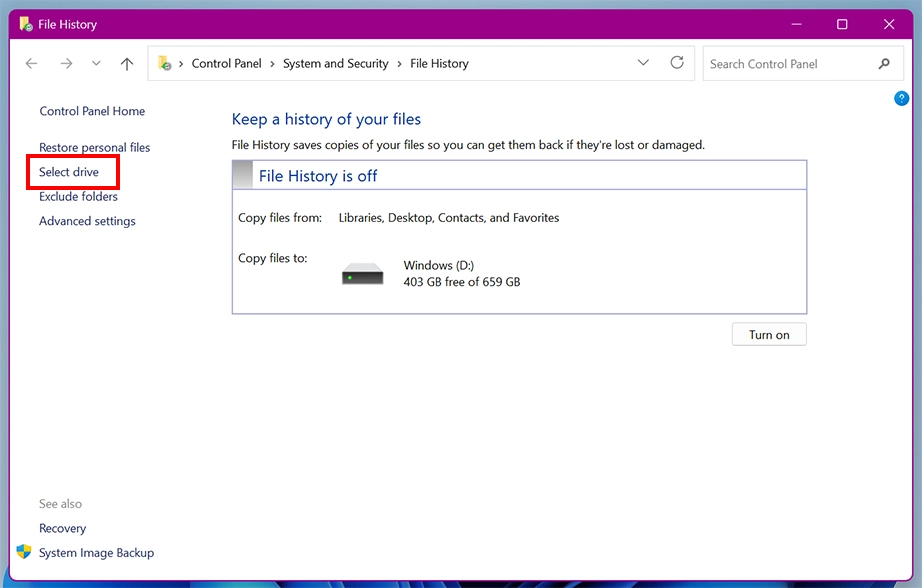Viewport: 922px width, 588px height.
Task: Open Restore personal files
Action: point(95,148)
